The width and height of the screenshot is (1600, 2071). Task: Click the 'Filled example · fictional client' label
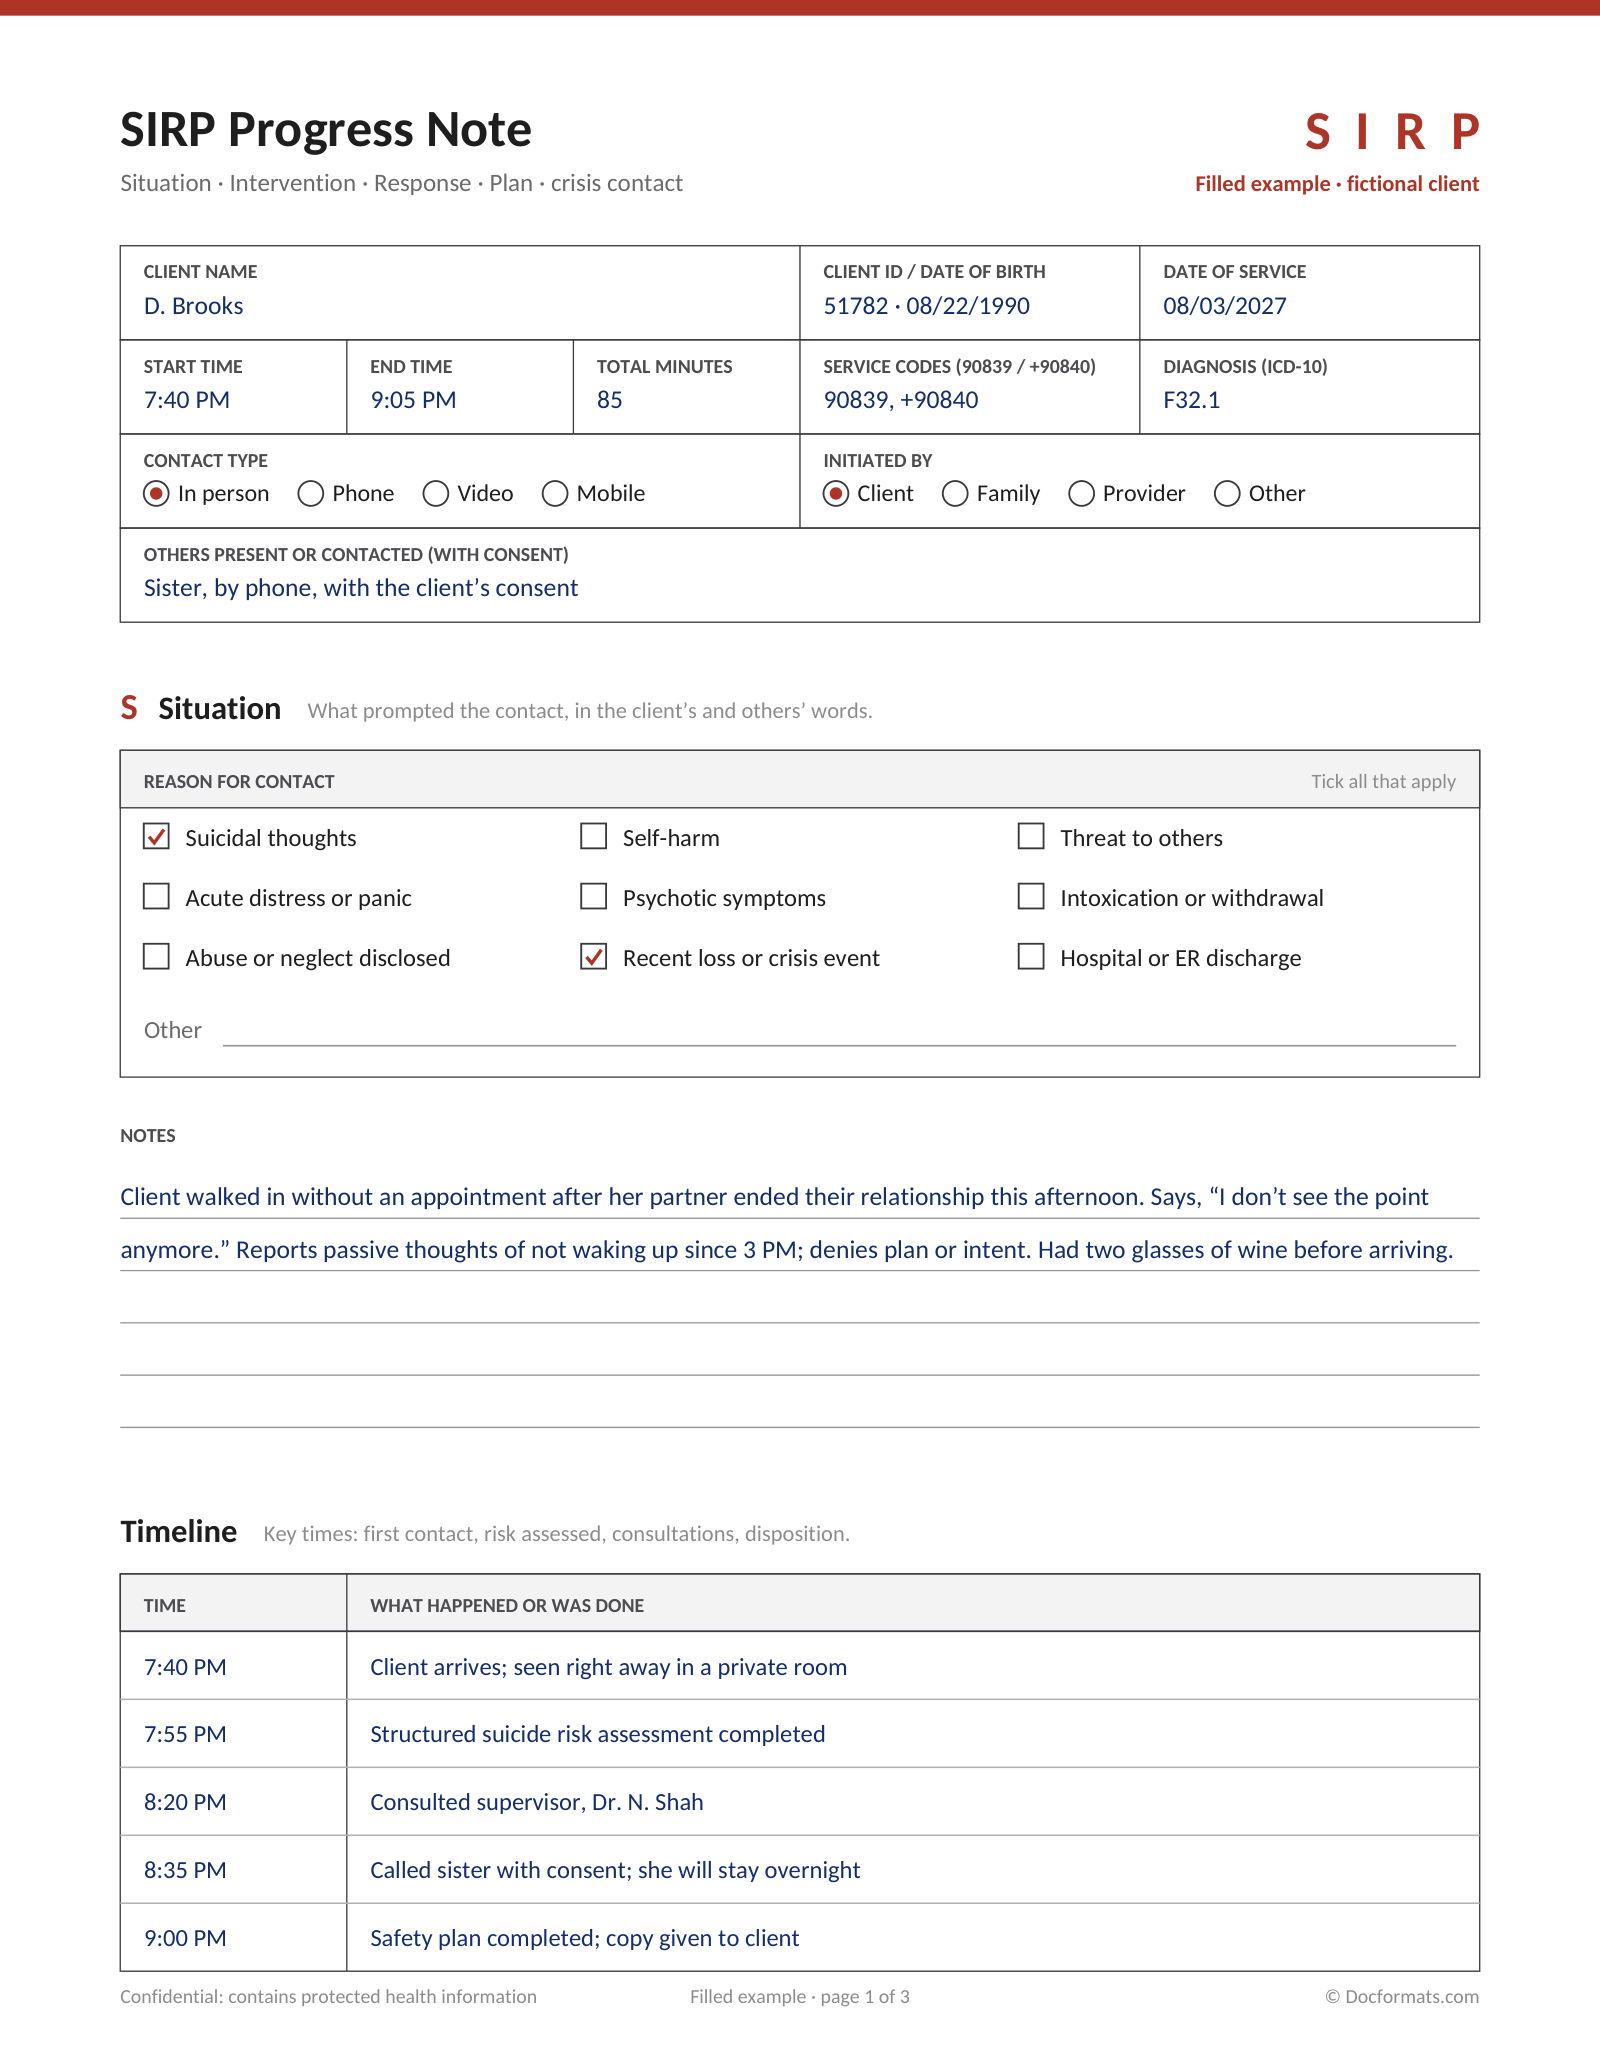(1337, 184)
